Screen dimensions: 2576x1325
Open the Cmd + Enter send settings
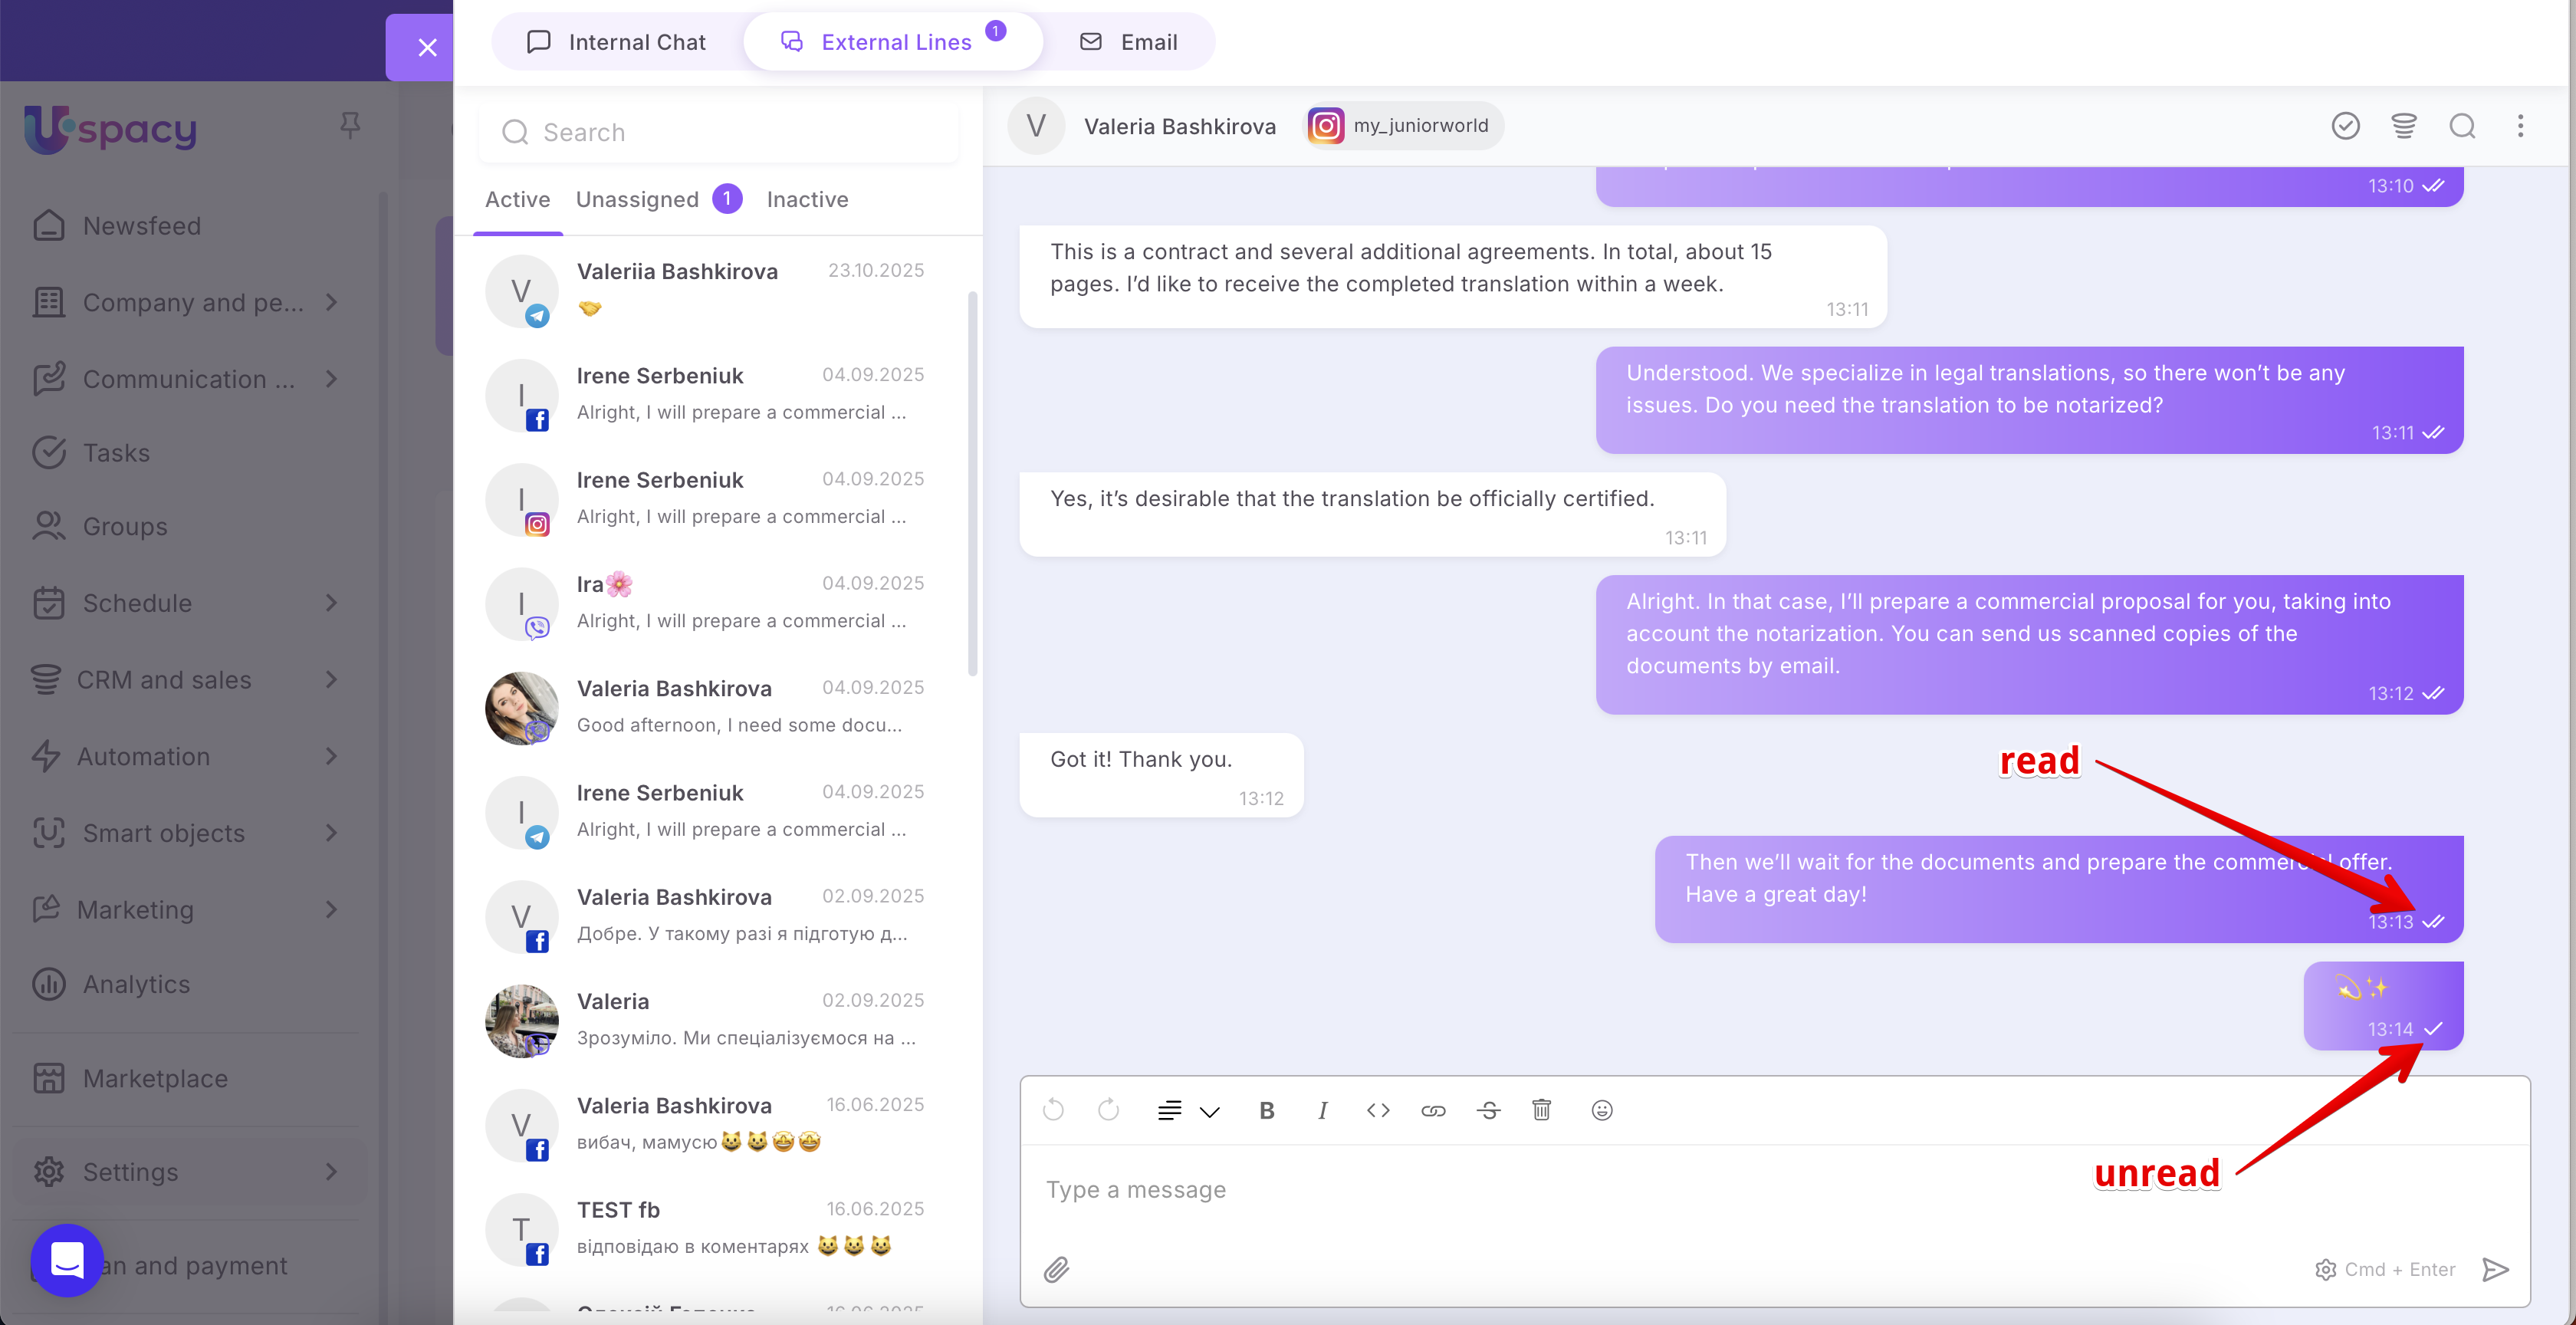coord(2384,1269)
